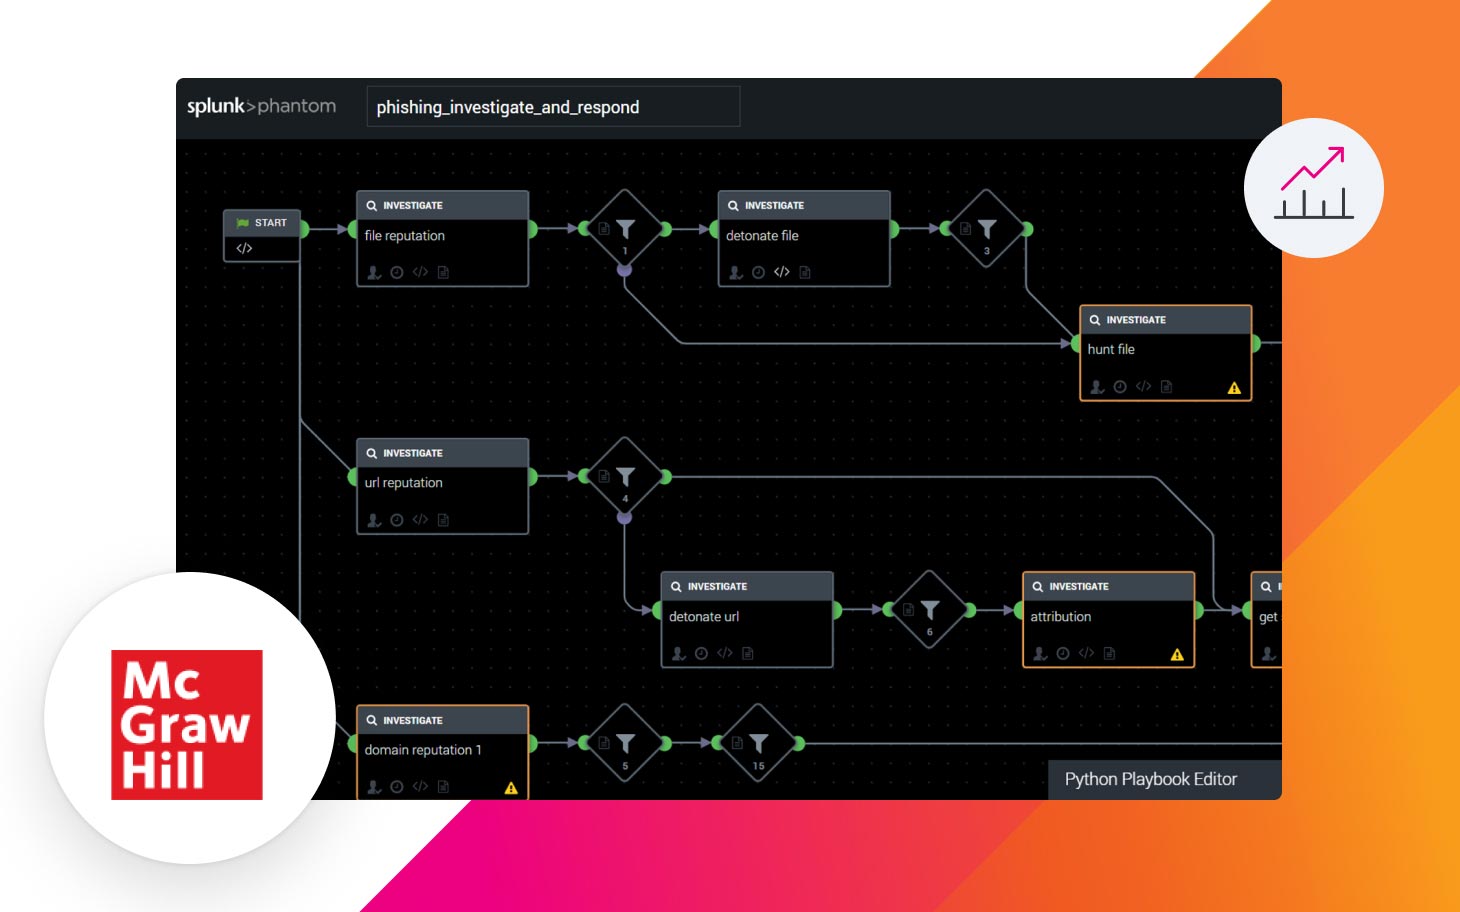Screen dimensions: 1460x912
Task: Click the clock icon in domain reputation 1 block
Action: (397, 787)
